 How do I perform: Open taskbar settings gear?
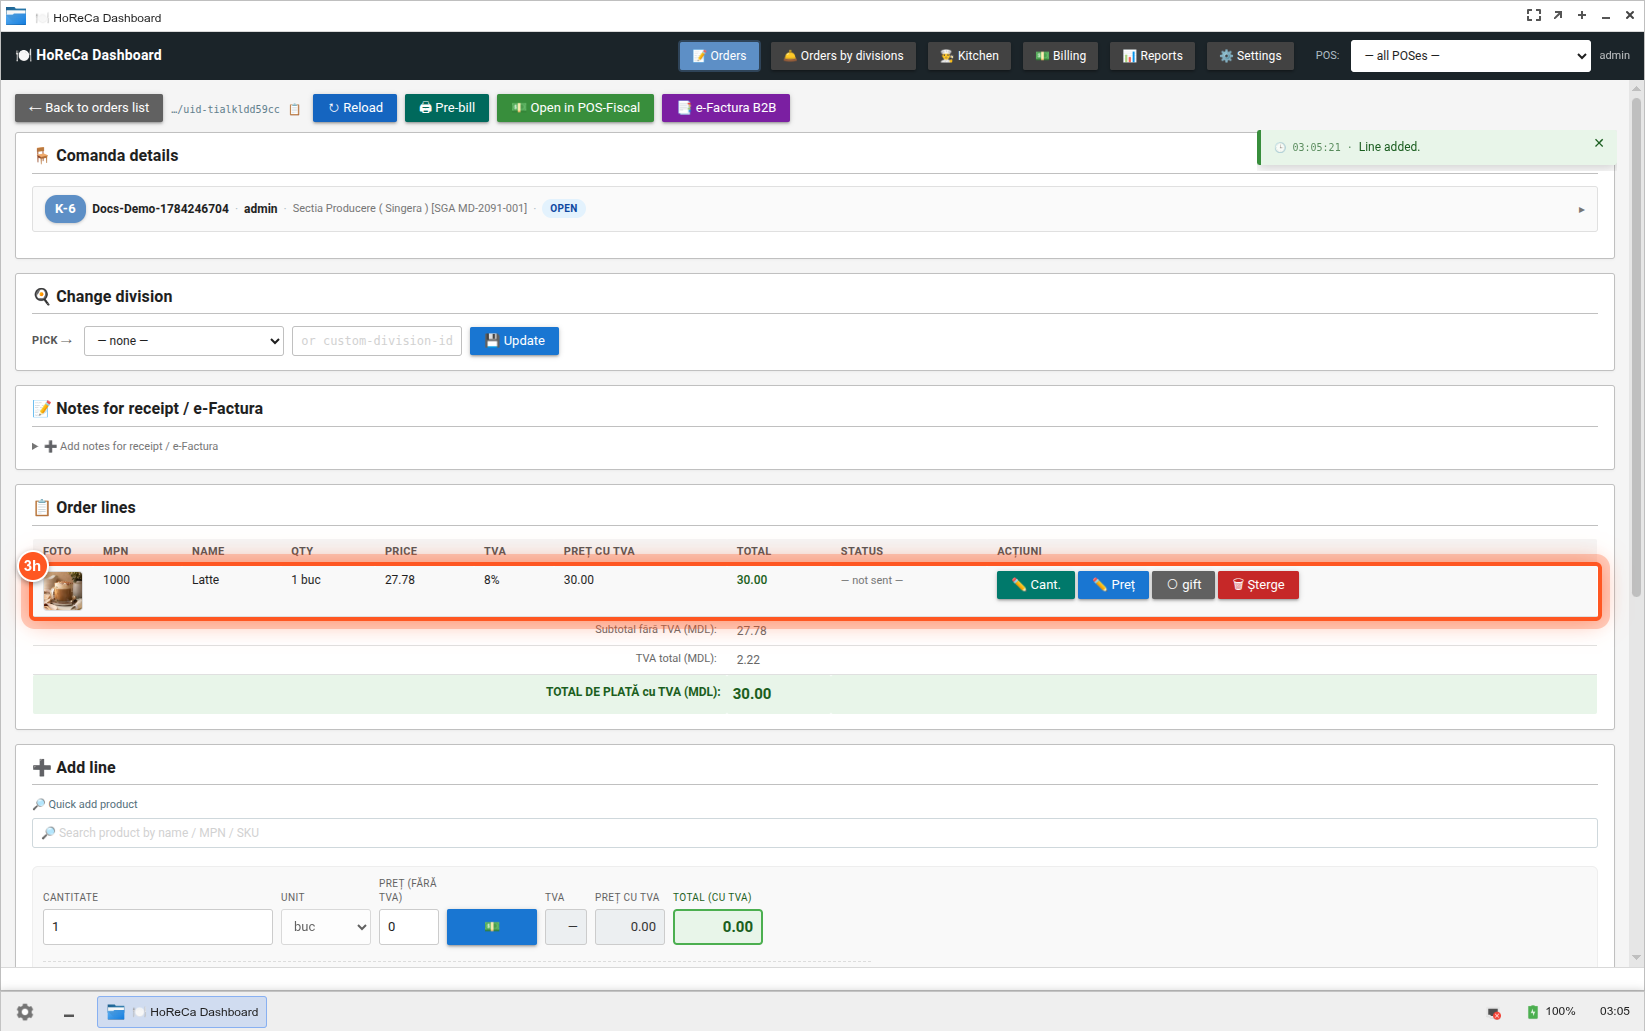point(25,1012)
